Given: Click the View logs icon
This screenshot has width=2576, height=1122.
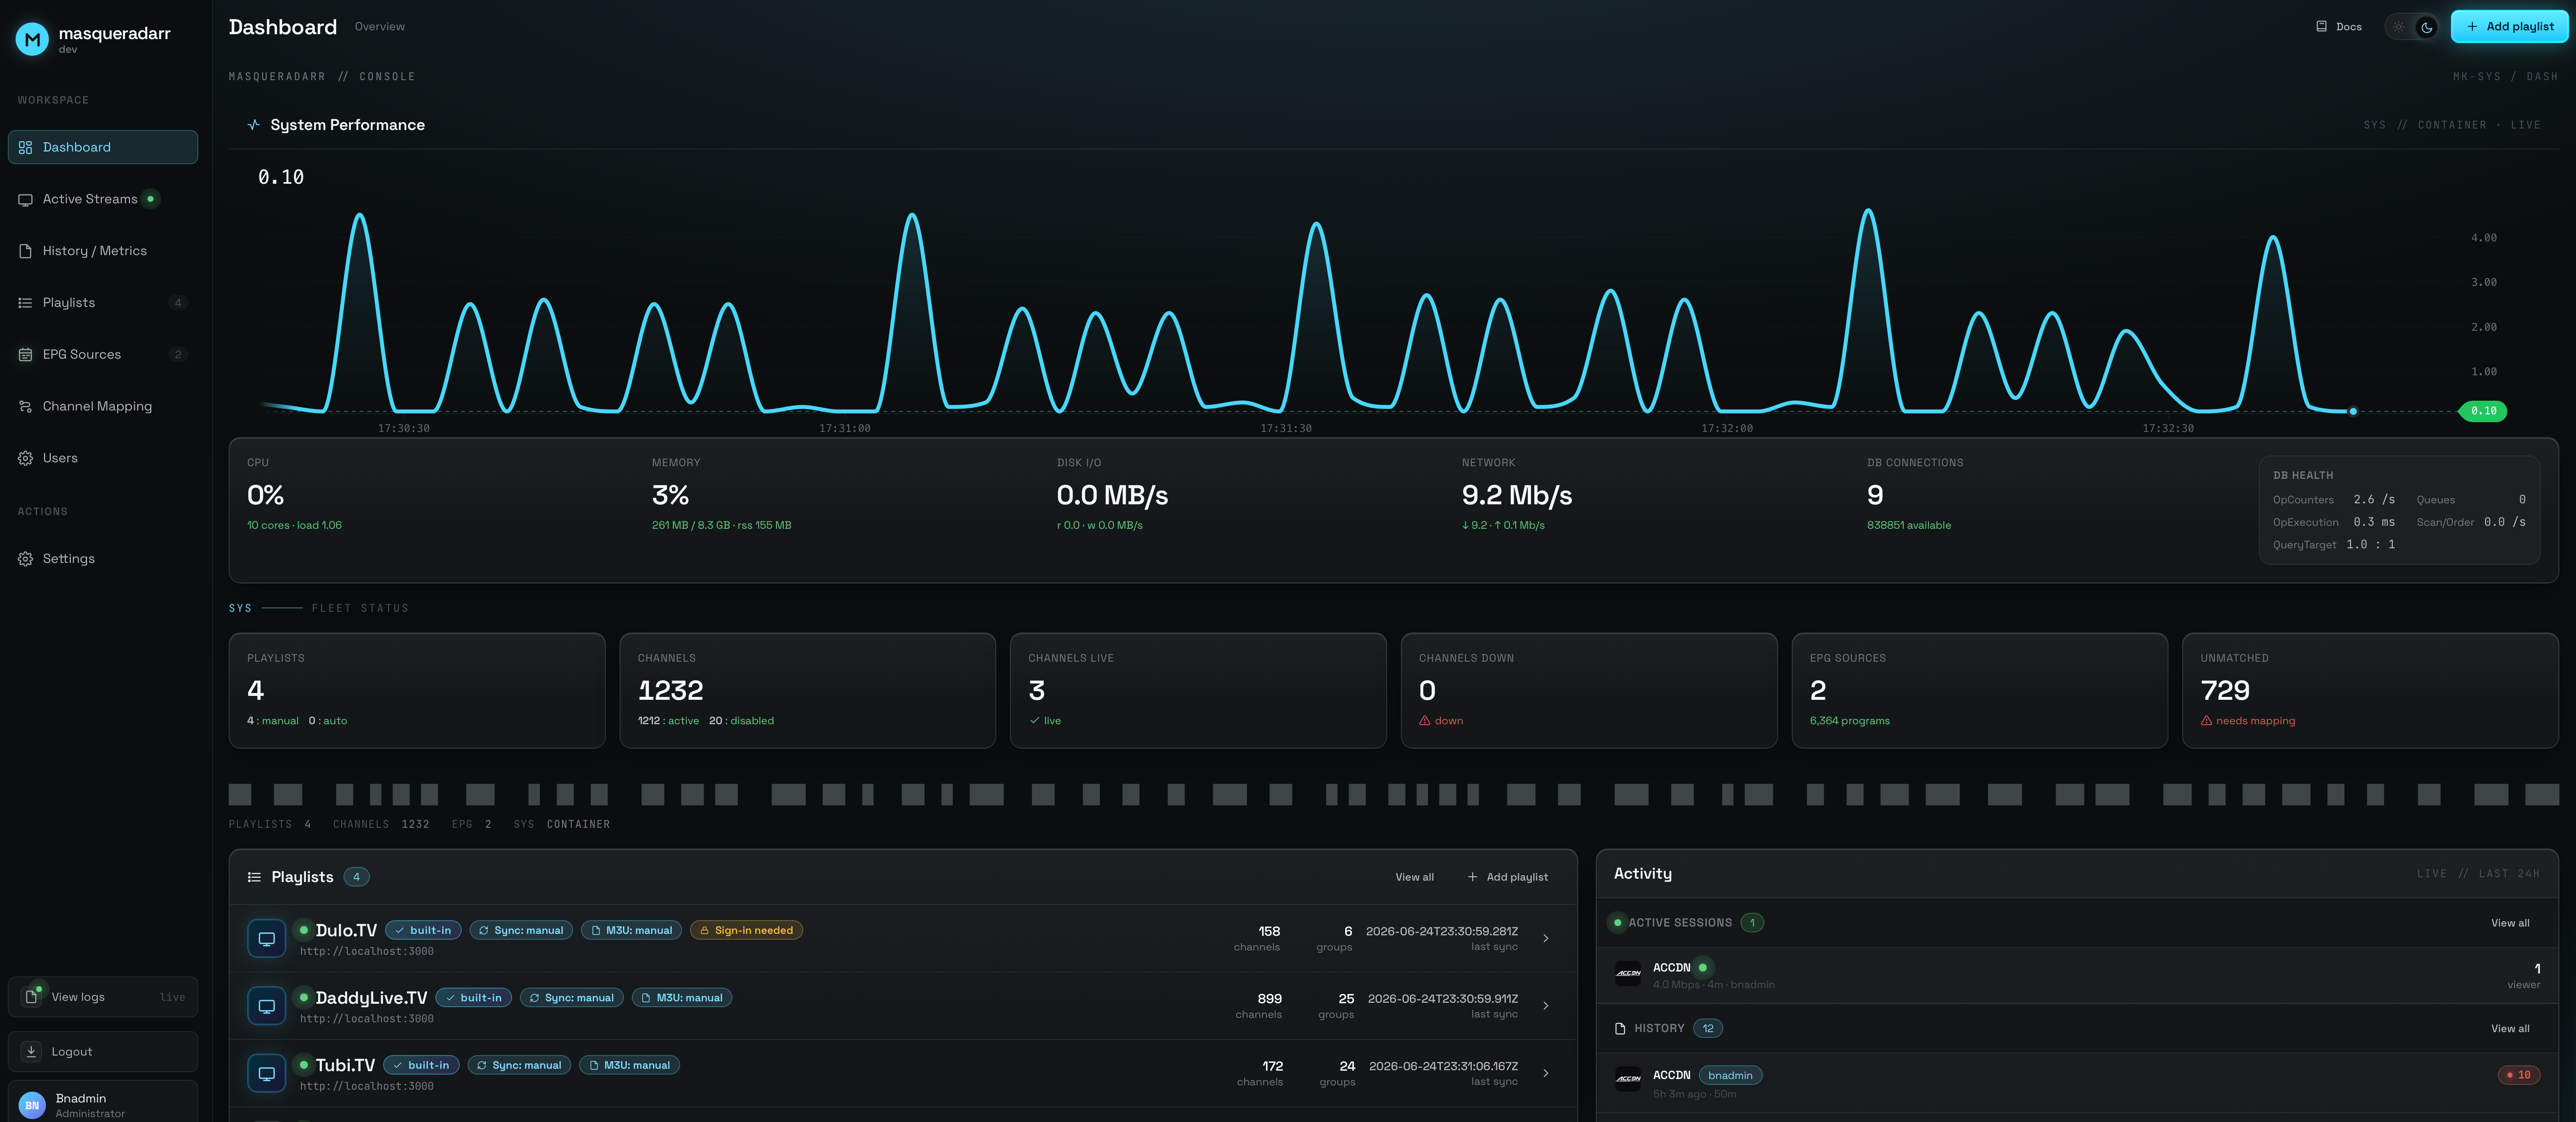Looking at the screenshot, I should [x=31, y=997].
